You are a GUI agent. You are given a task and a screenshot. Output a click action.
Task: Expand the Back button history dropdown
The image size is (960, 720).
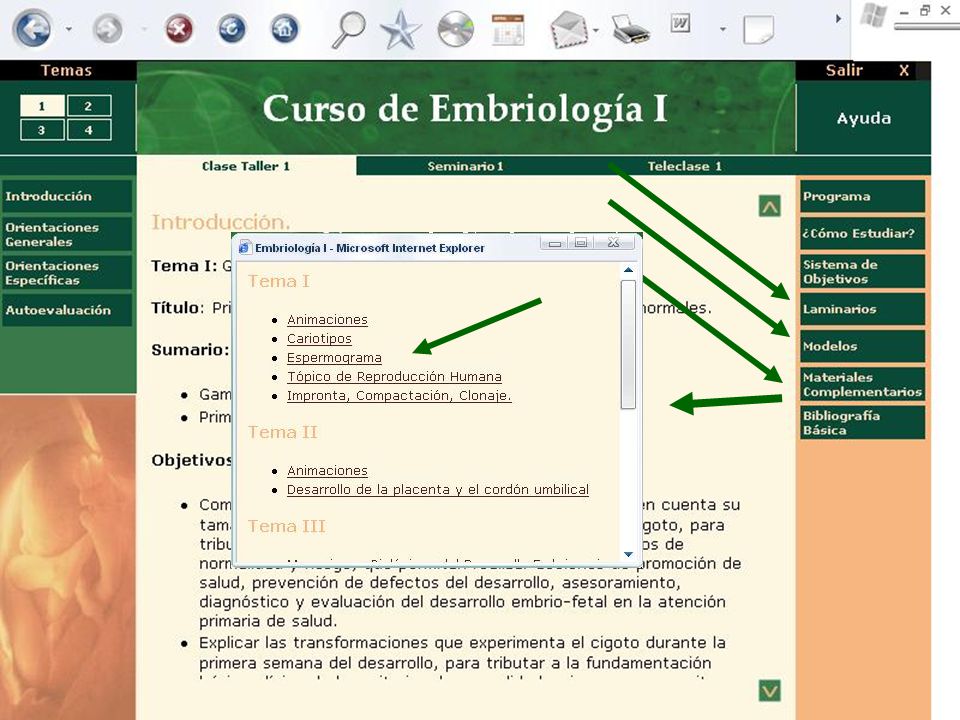pyautogui.click(x=69, y=29)
